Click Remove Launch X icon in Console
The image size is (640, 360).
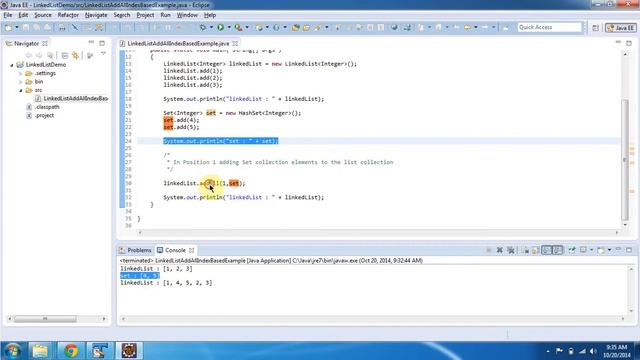pos(500,250)
